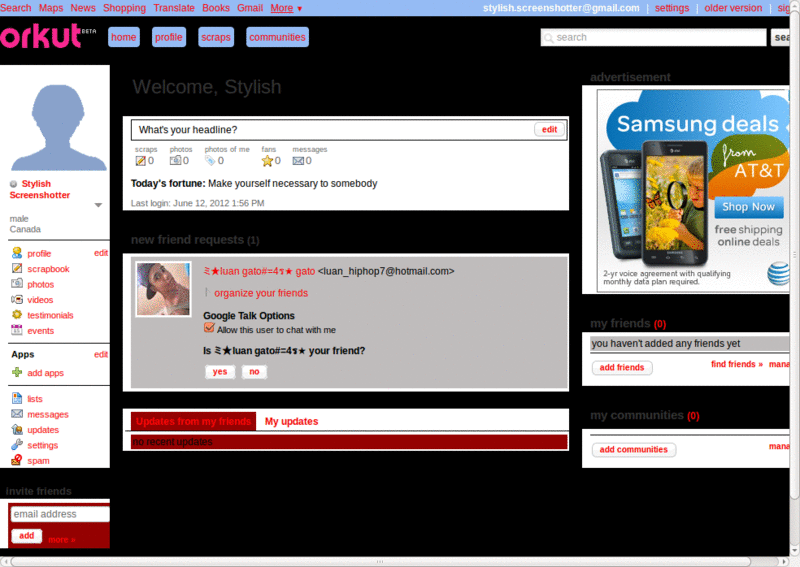The width and height of the screenshot is (800, 567).
Task: Click the photos camera icon in sidebar
Action: [17, 284]
